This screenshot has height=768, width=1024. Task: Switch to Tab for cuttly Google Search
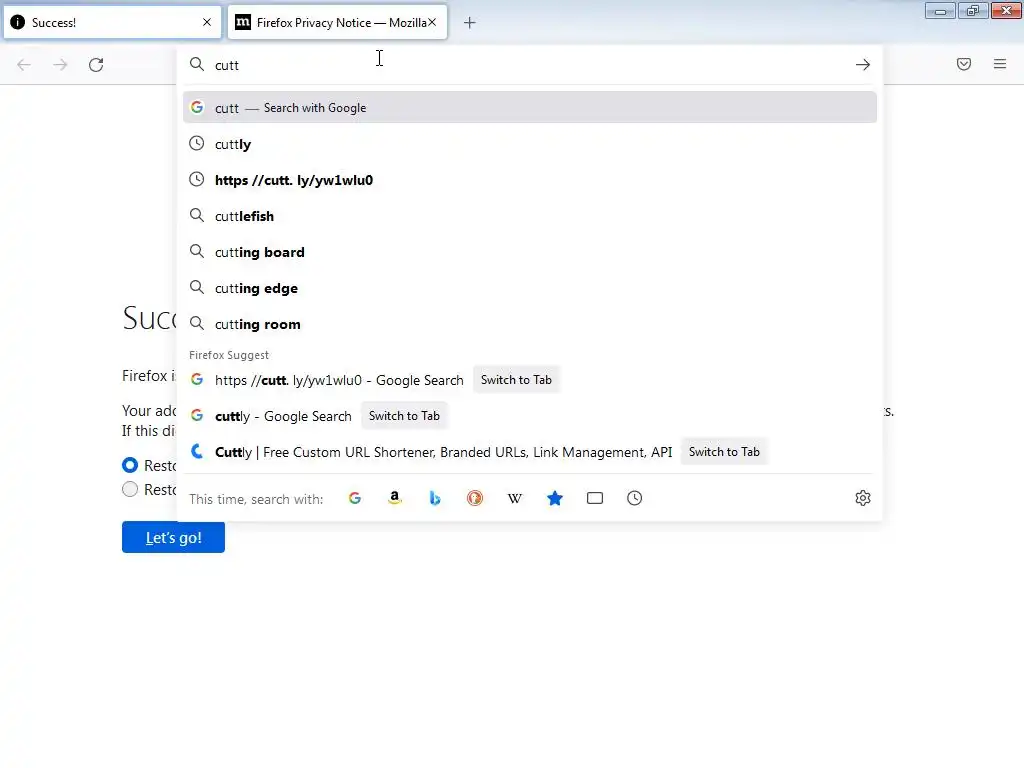(404, 416)
